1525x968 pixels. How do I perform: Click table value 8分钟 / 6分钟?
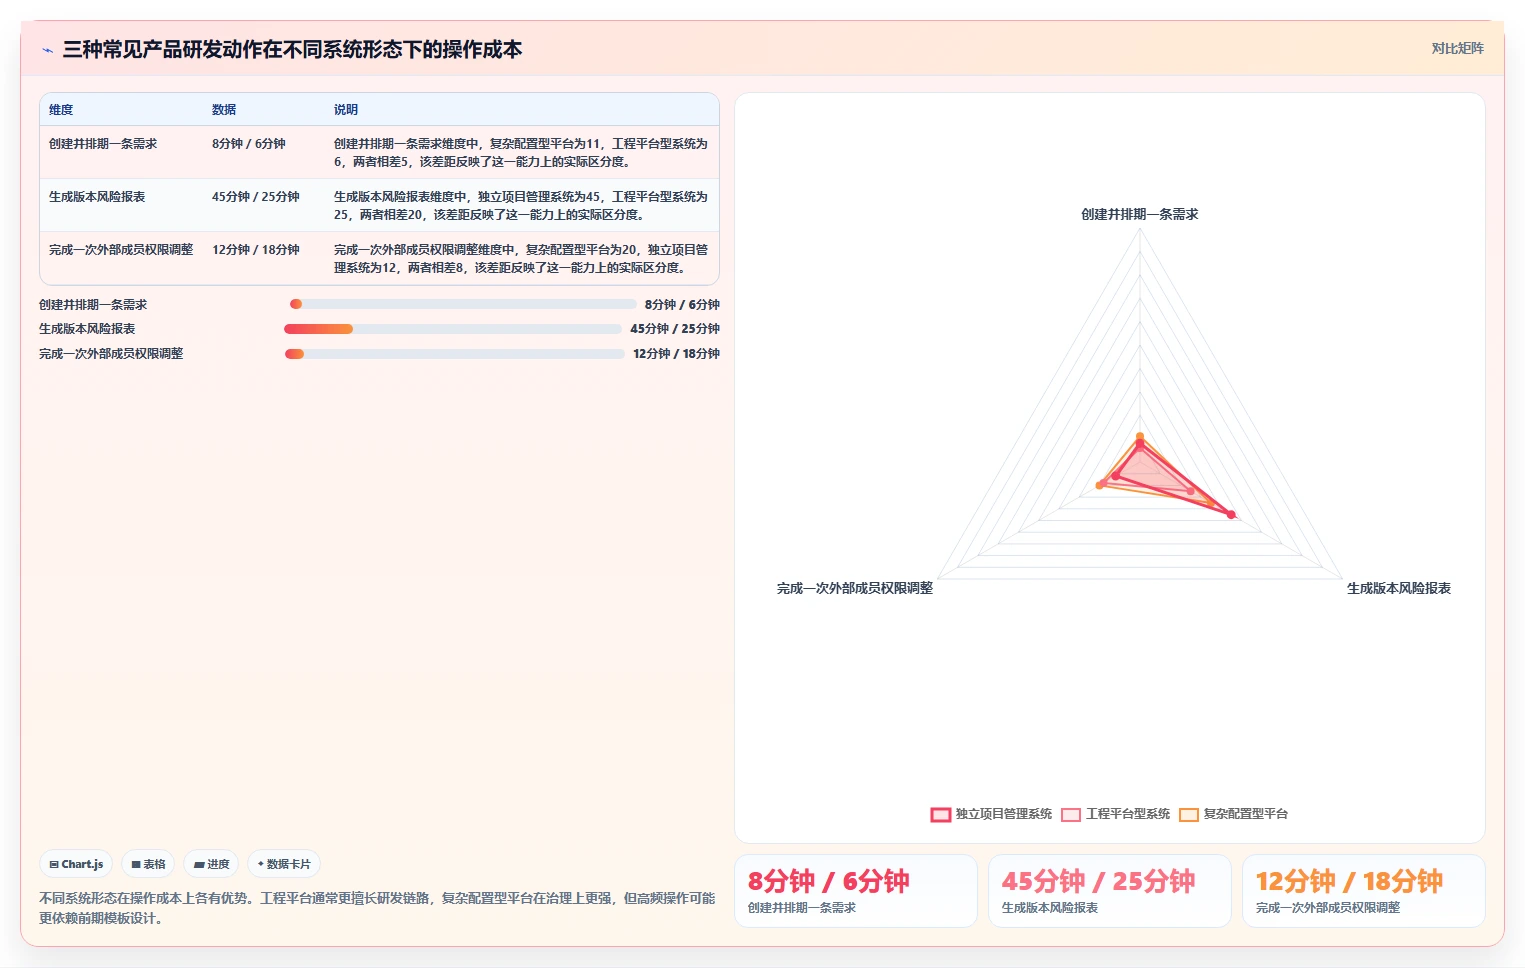[249, 144]
